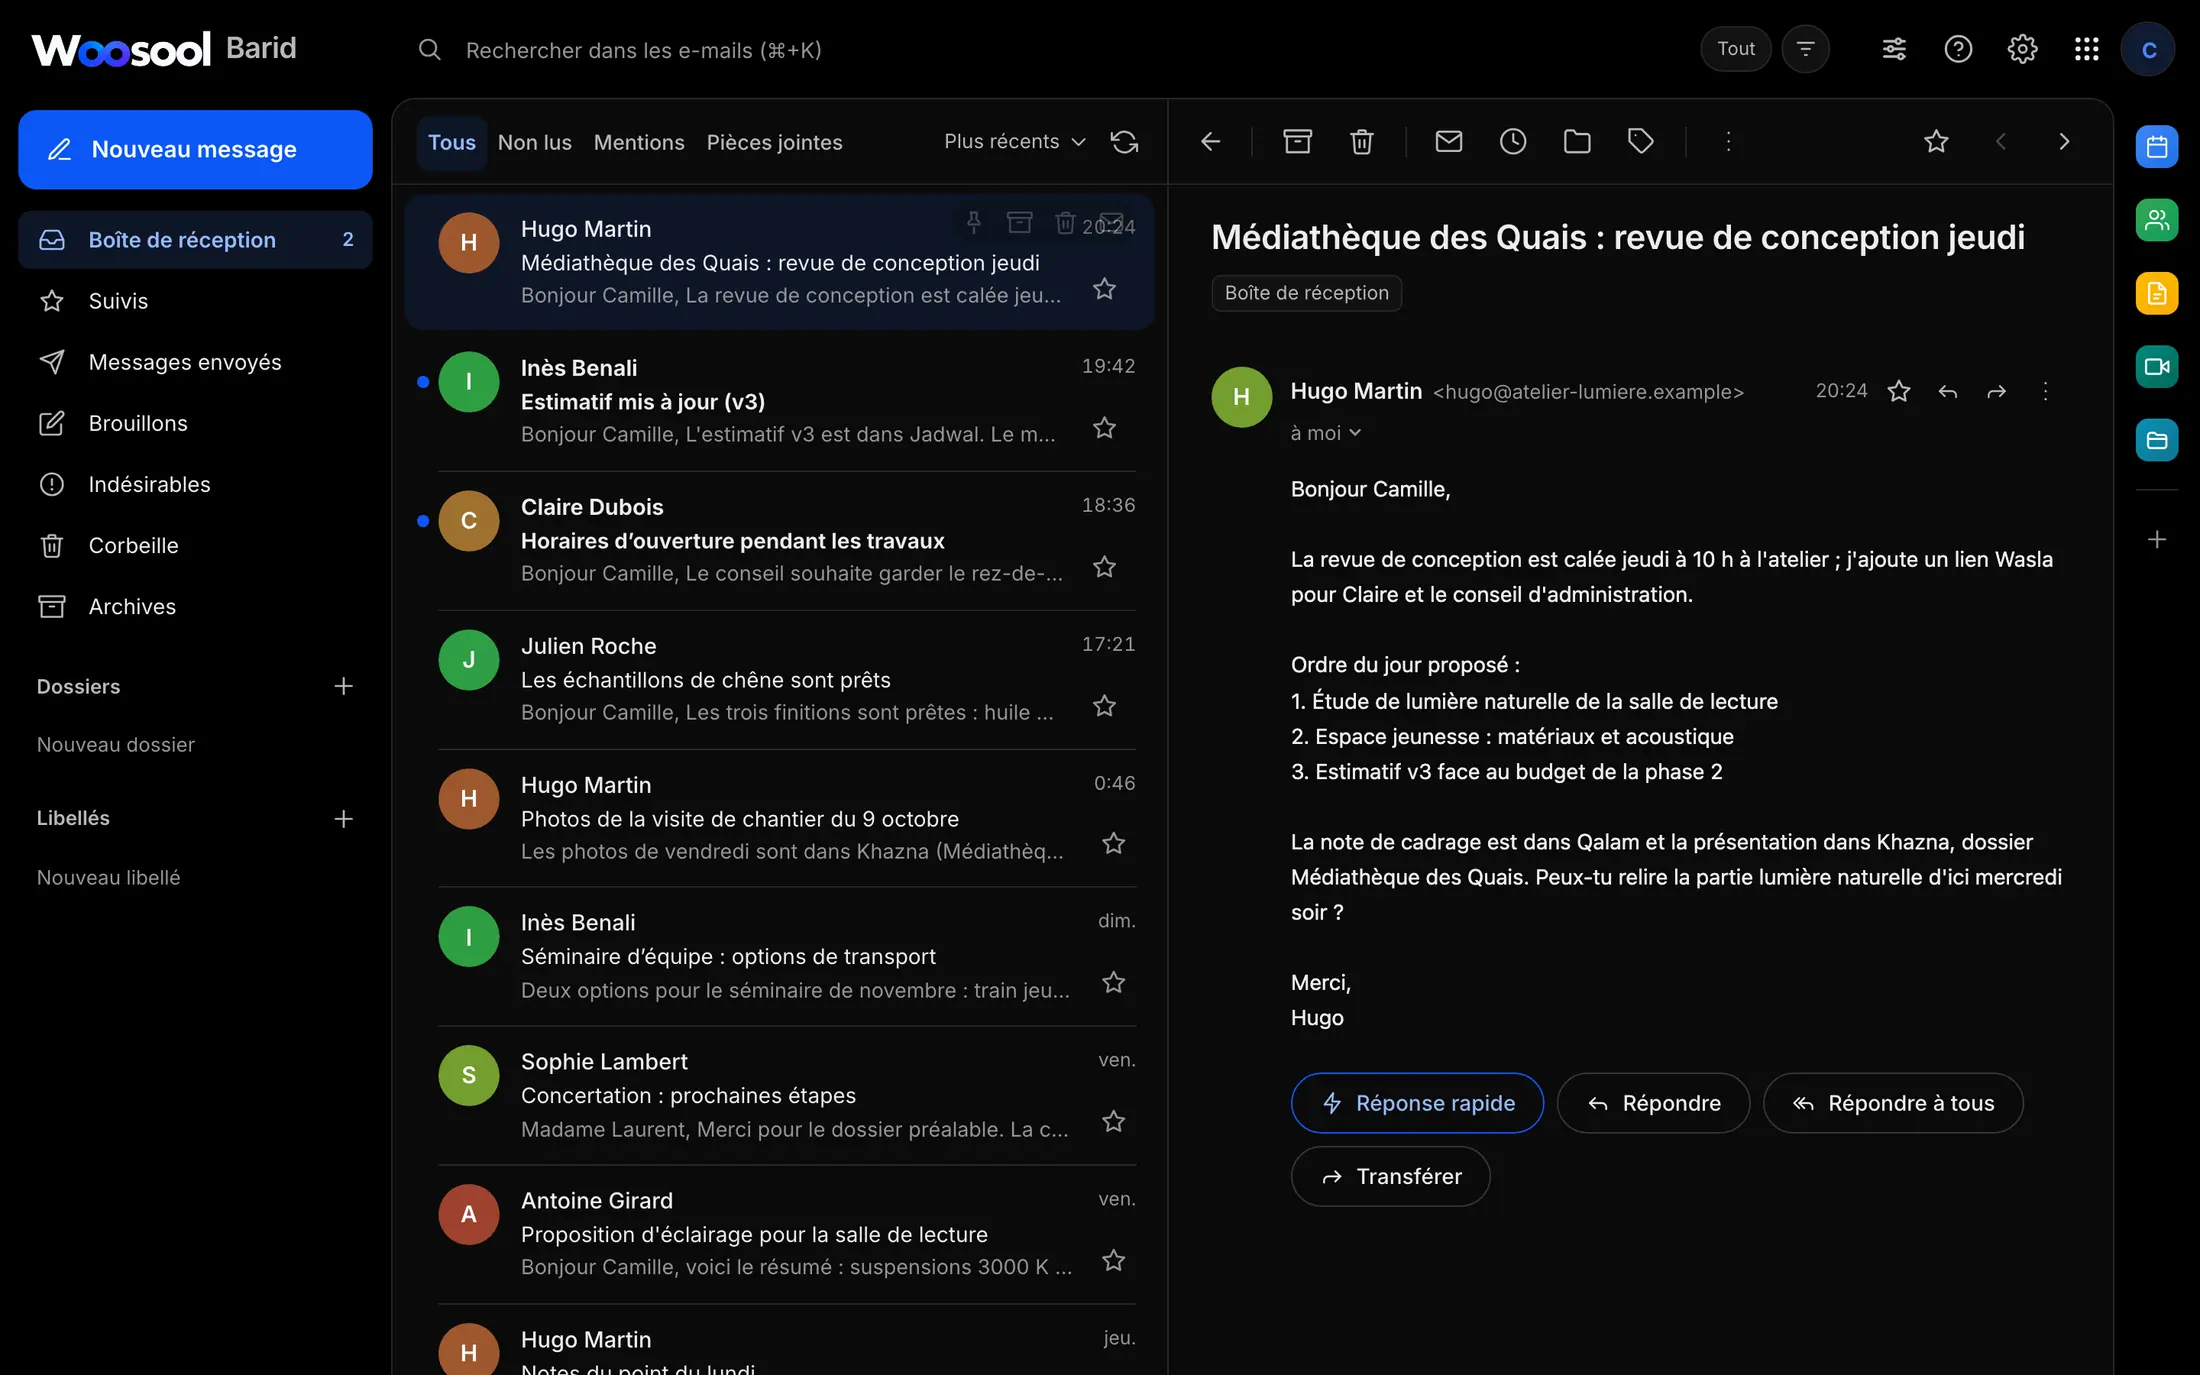Viewport: 2200px width, 1375px height.
Task: Open the search filter options button
Action: (x=1805, y=49)
